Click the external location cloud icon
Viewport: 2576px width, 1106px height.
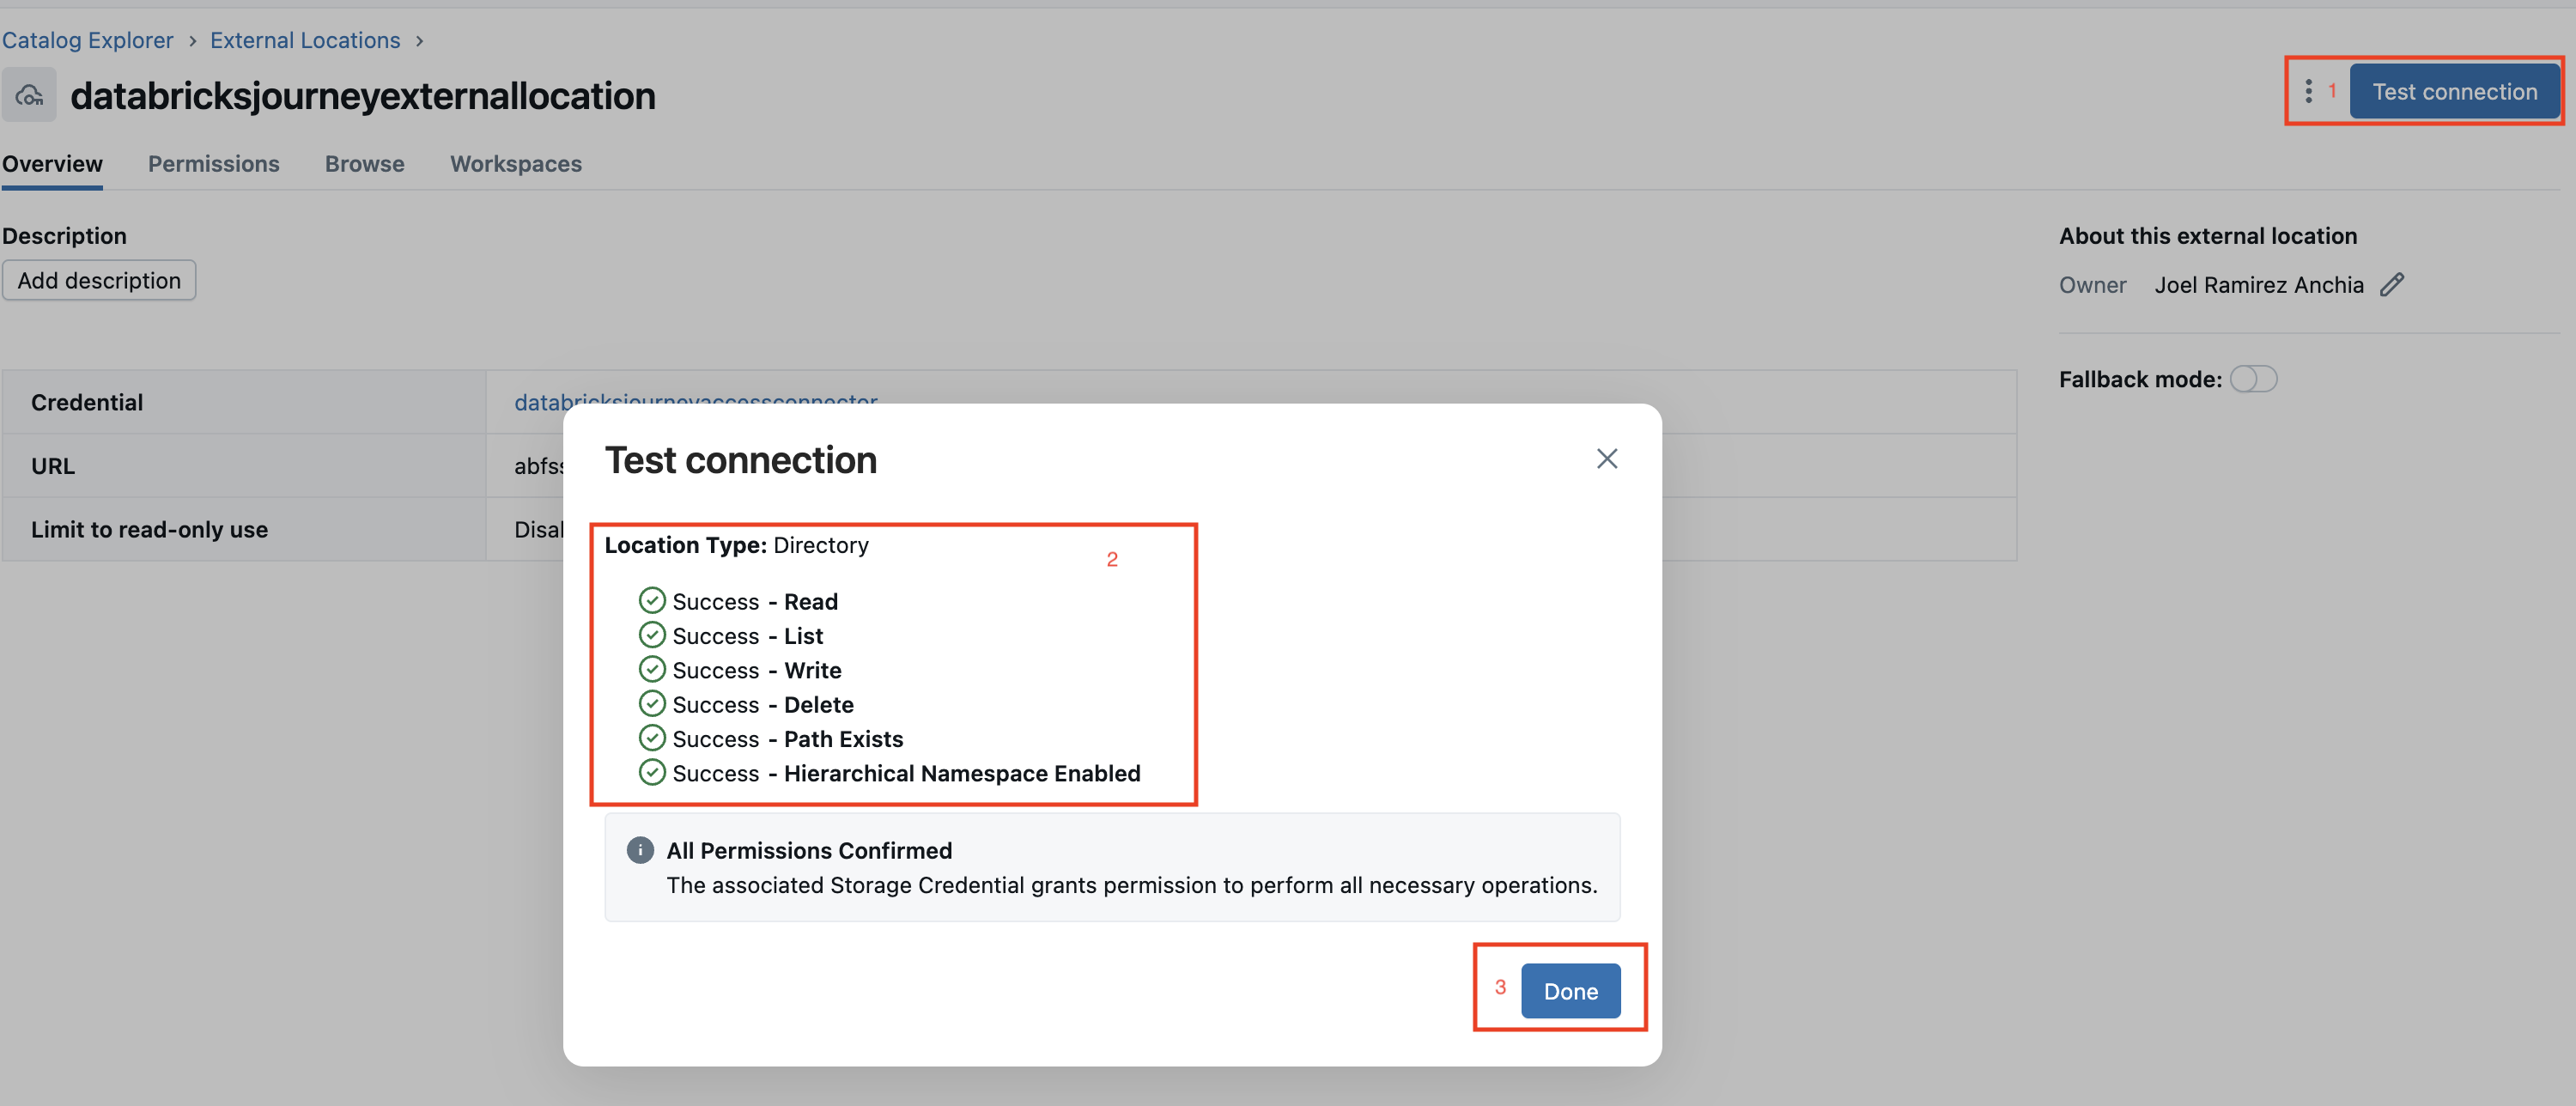pyautogui.click(x=29, y=96)
